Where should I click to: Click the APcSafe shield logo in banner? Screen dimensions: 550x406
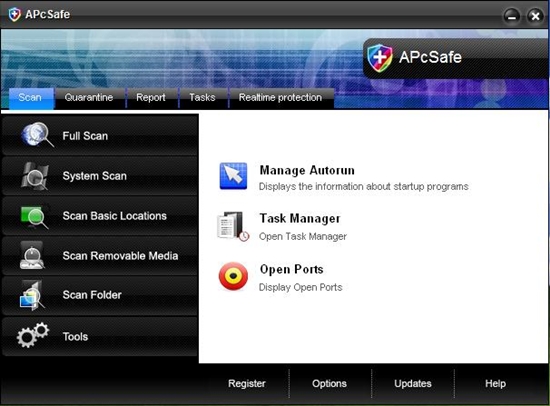pos(380,58)
